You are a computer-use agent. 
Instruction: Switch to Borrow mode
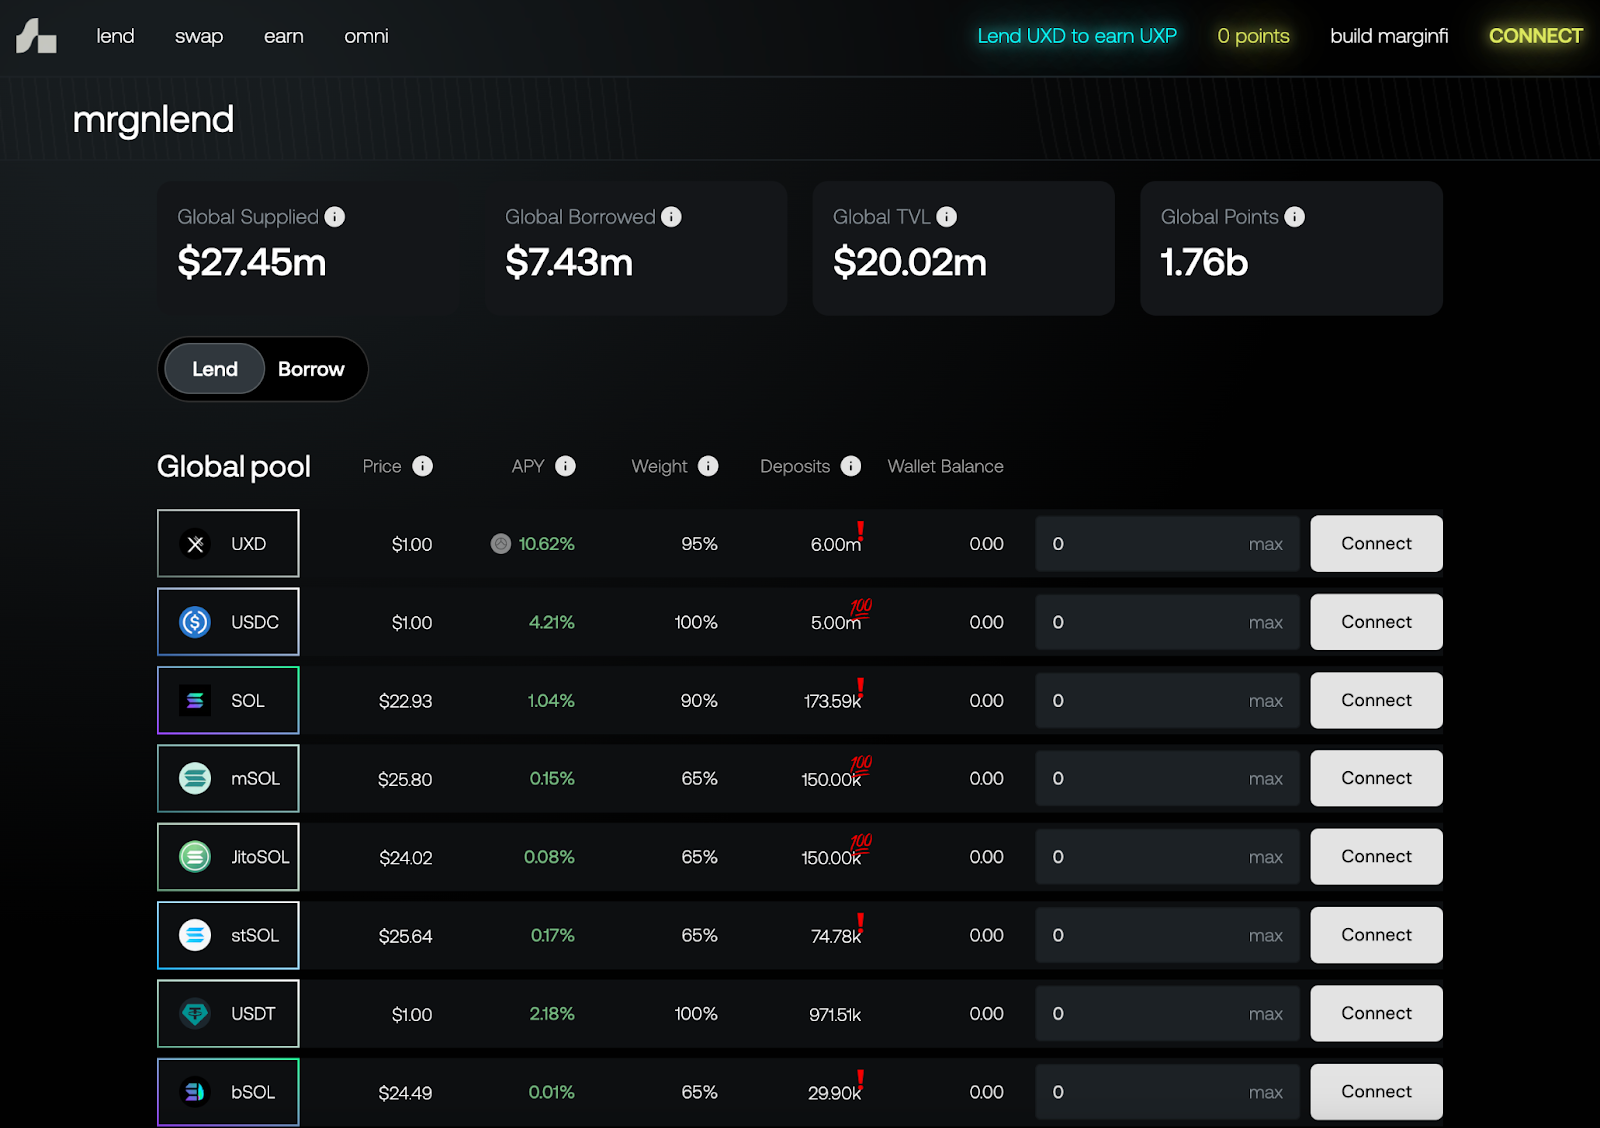(x=311, y=369)
